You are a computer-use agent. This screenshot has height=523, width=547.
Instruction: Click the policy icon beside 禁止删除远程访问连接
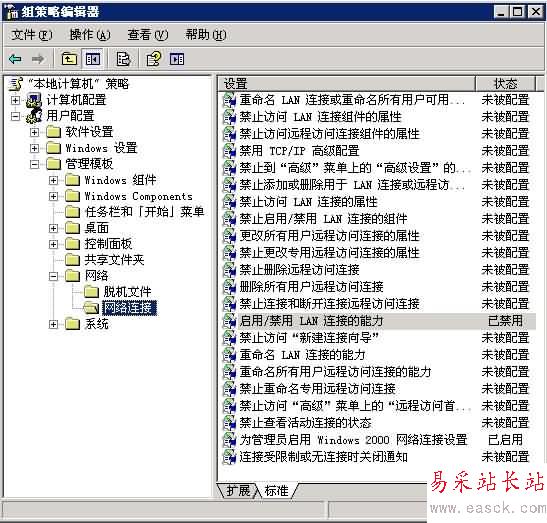pyautogui.click(x=230, y=270)
